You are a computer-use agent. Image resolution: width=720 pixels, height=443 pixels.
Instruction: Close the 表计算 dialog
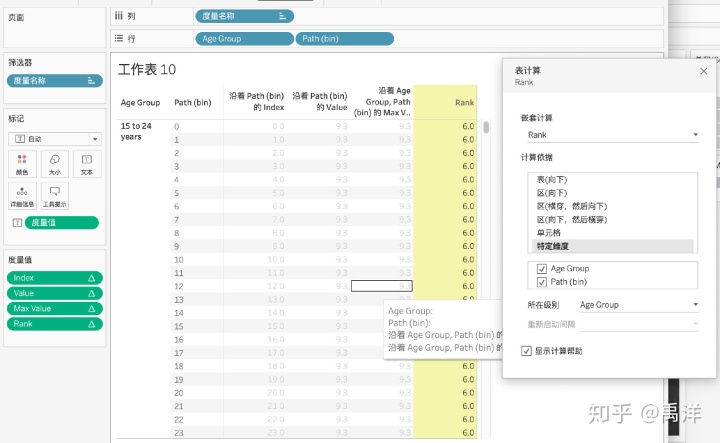point(703,71)
